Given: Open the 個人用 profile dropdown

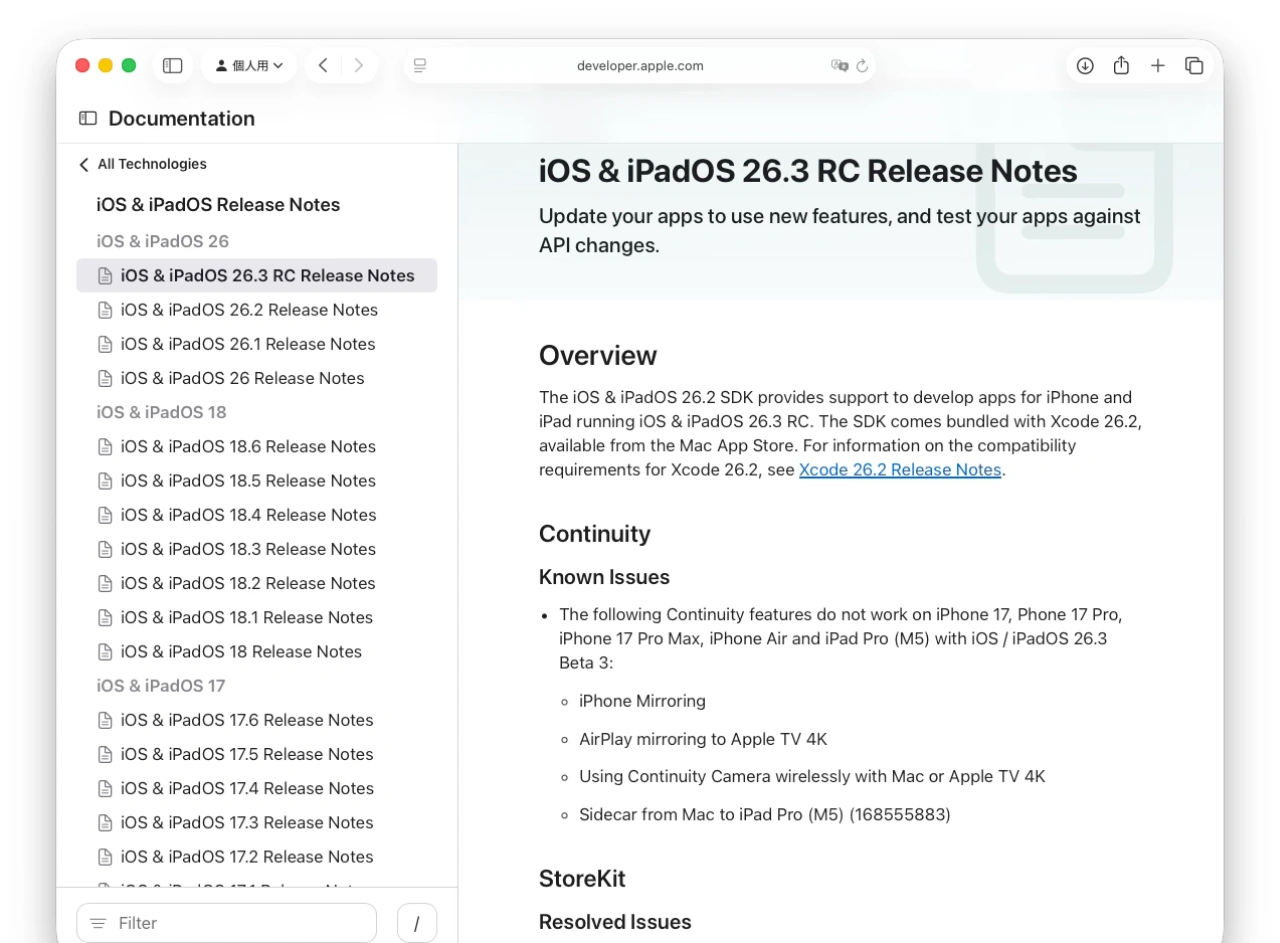Looking at the screenshot, I should tap(249, 65).
